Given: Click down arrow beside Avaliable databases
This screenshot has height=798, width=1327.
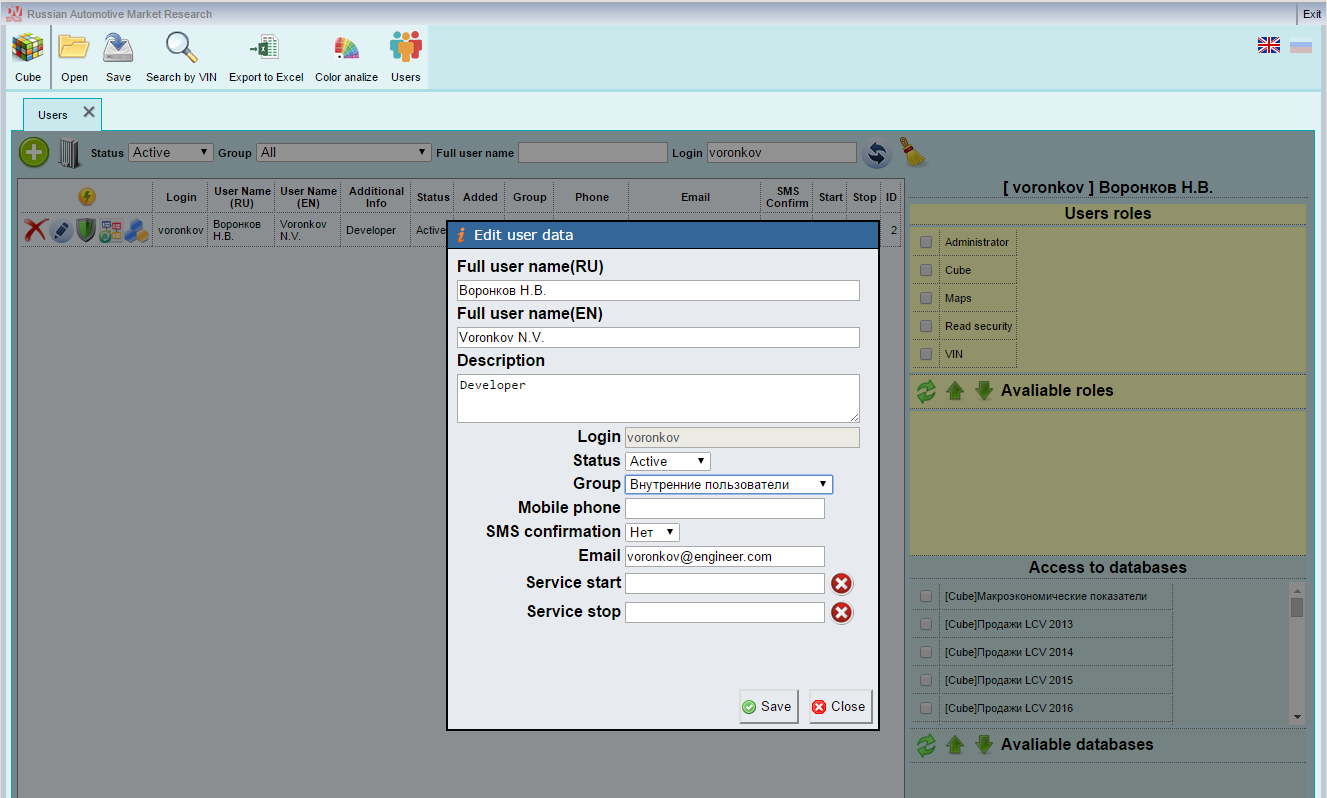Looking at the screenshot, I should [x=984, y=745].
